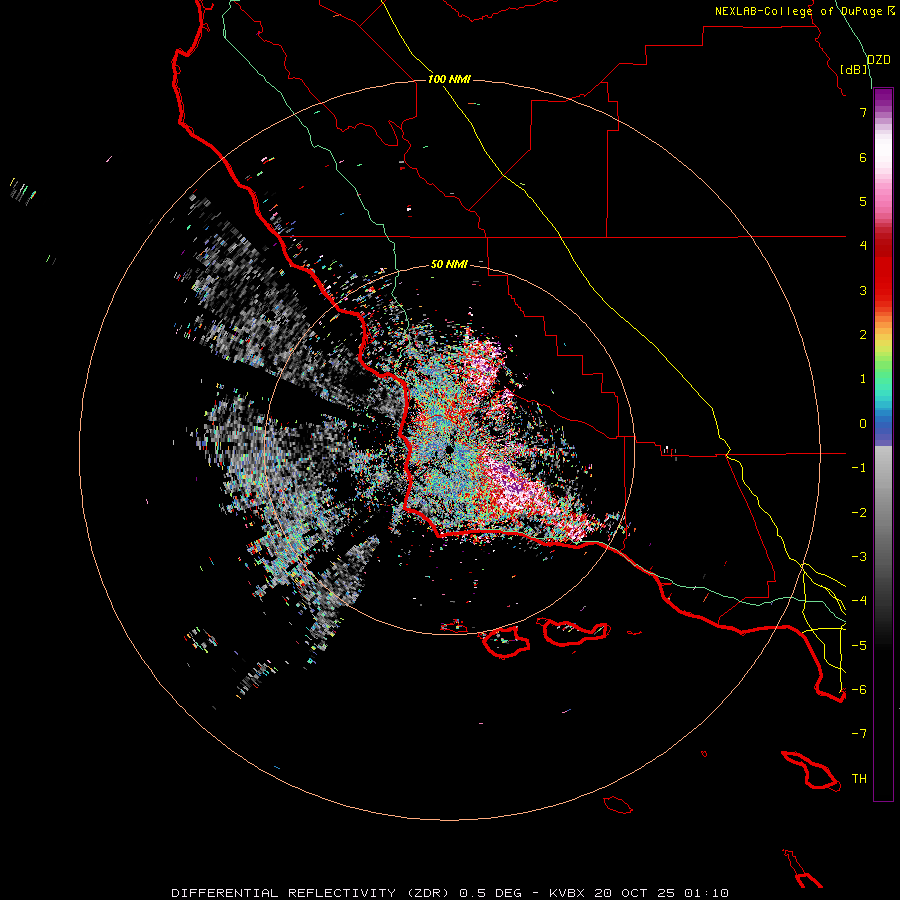Screen dimensions: 900x900
Task: Click the DZD color scale title
Action: pos(879,60)
